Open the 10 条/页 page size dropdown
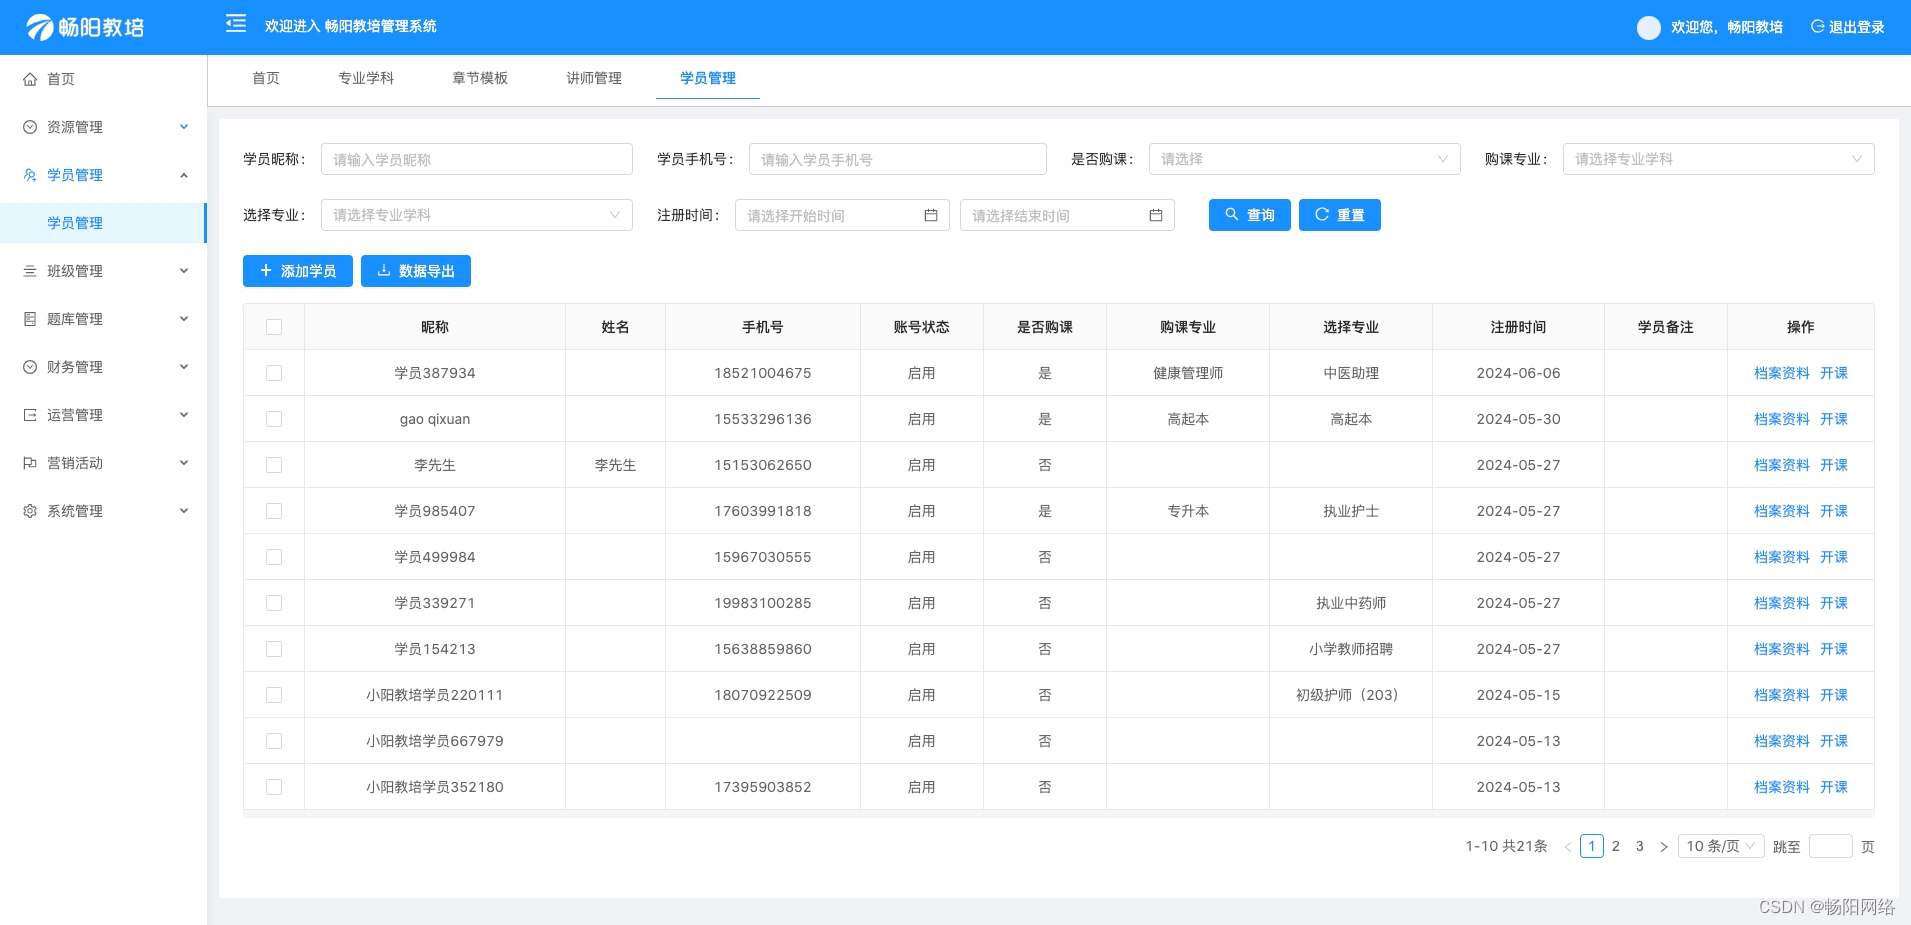Viewport: 1911px width, 925px height. pos(1721,846)
